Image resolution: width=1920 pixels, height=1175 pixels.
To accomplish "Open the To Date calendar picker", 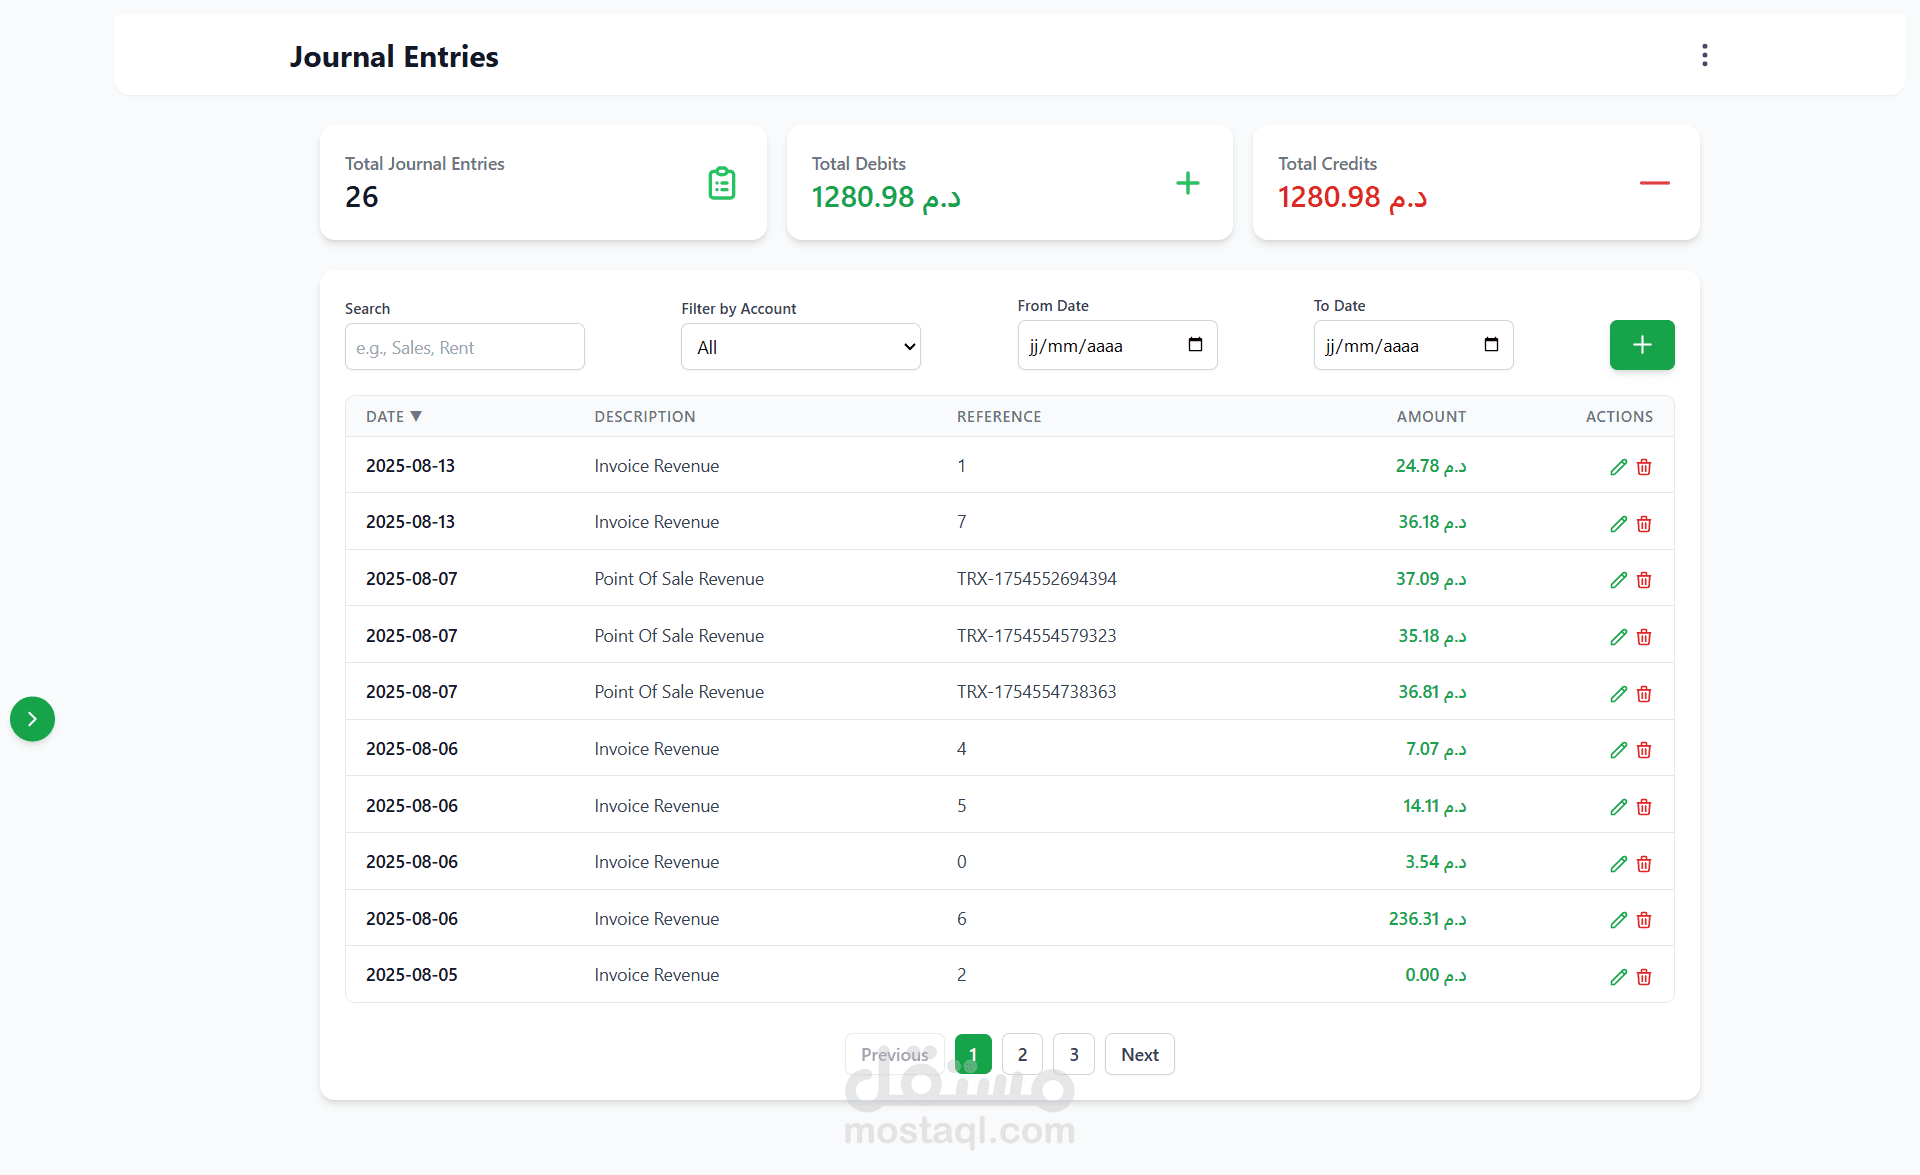I will click(x=1491, y=345).
